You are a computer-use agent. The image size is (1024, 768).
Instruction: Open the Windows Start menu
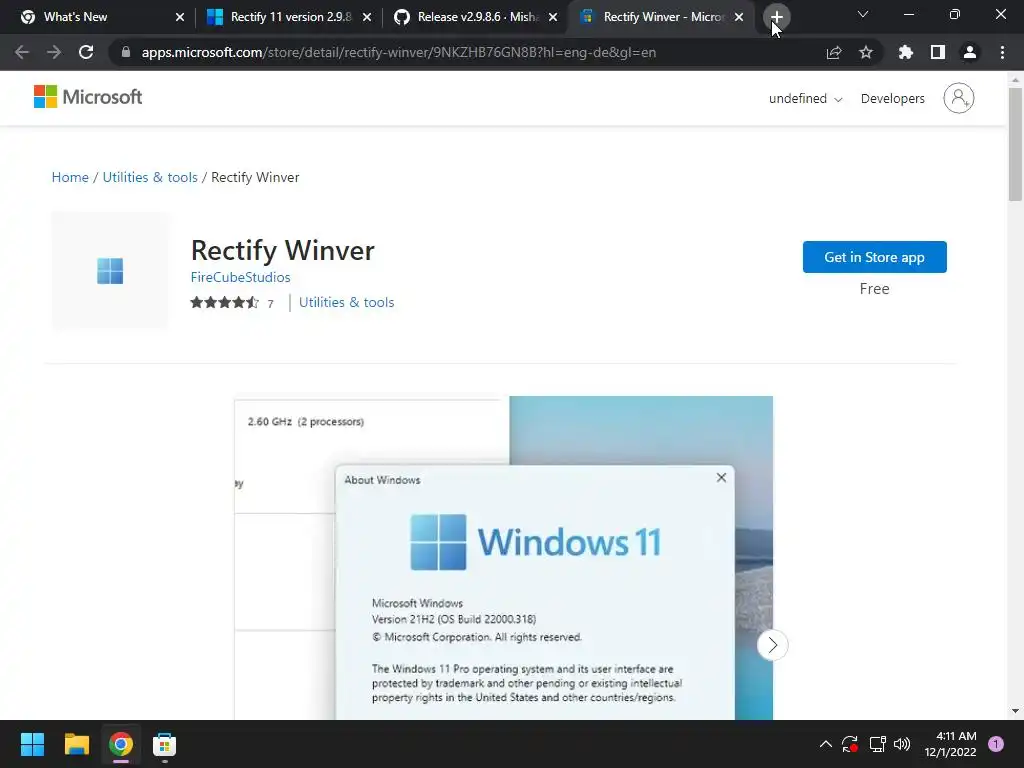[32, 744]
